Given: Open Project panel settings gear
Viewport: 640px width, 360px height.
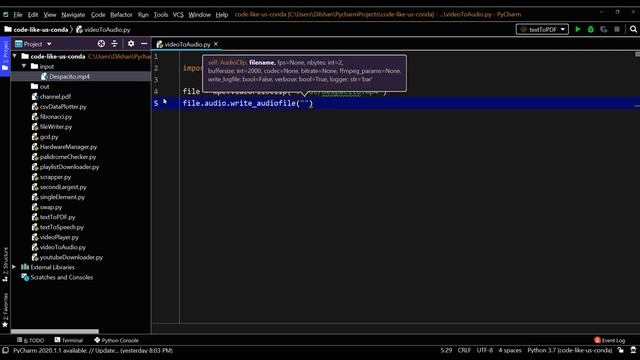Looking at the screenshot, I should pos(131,44).
